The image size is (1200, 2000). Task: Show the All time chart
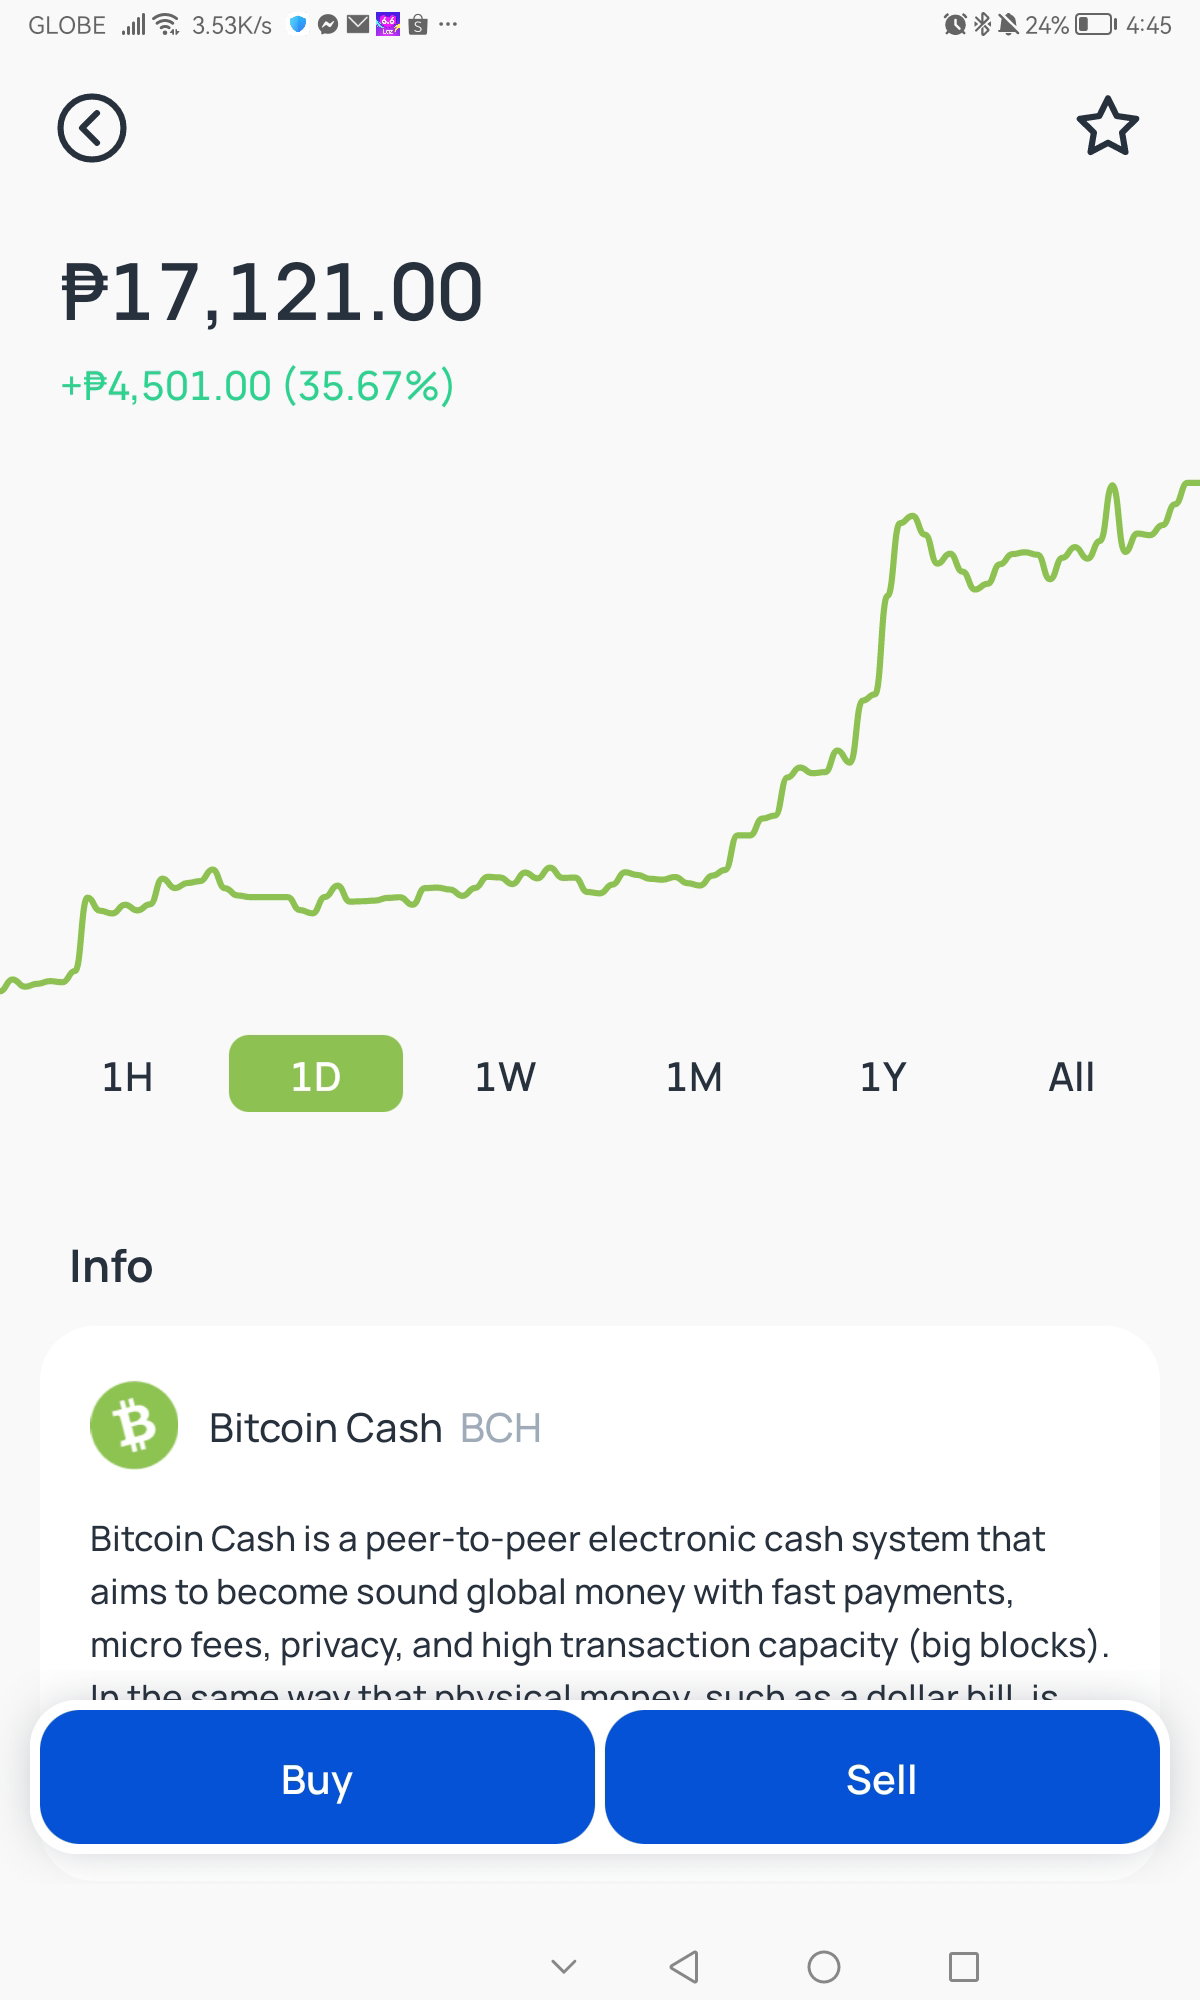click(1071, 1077)
